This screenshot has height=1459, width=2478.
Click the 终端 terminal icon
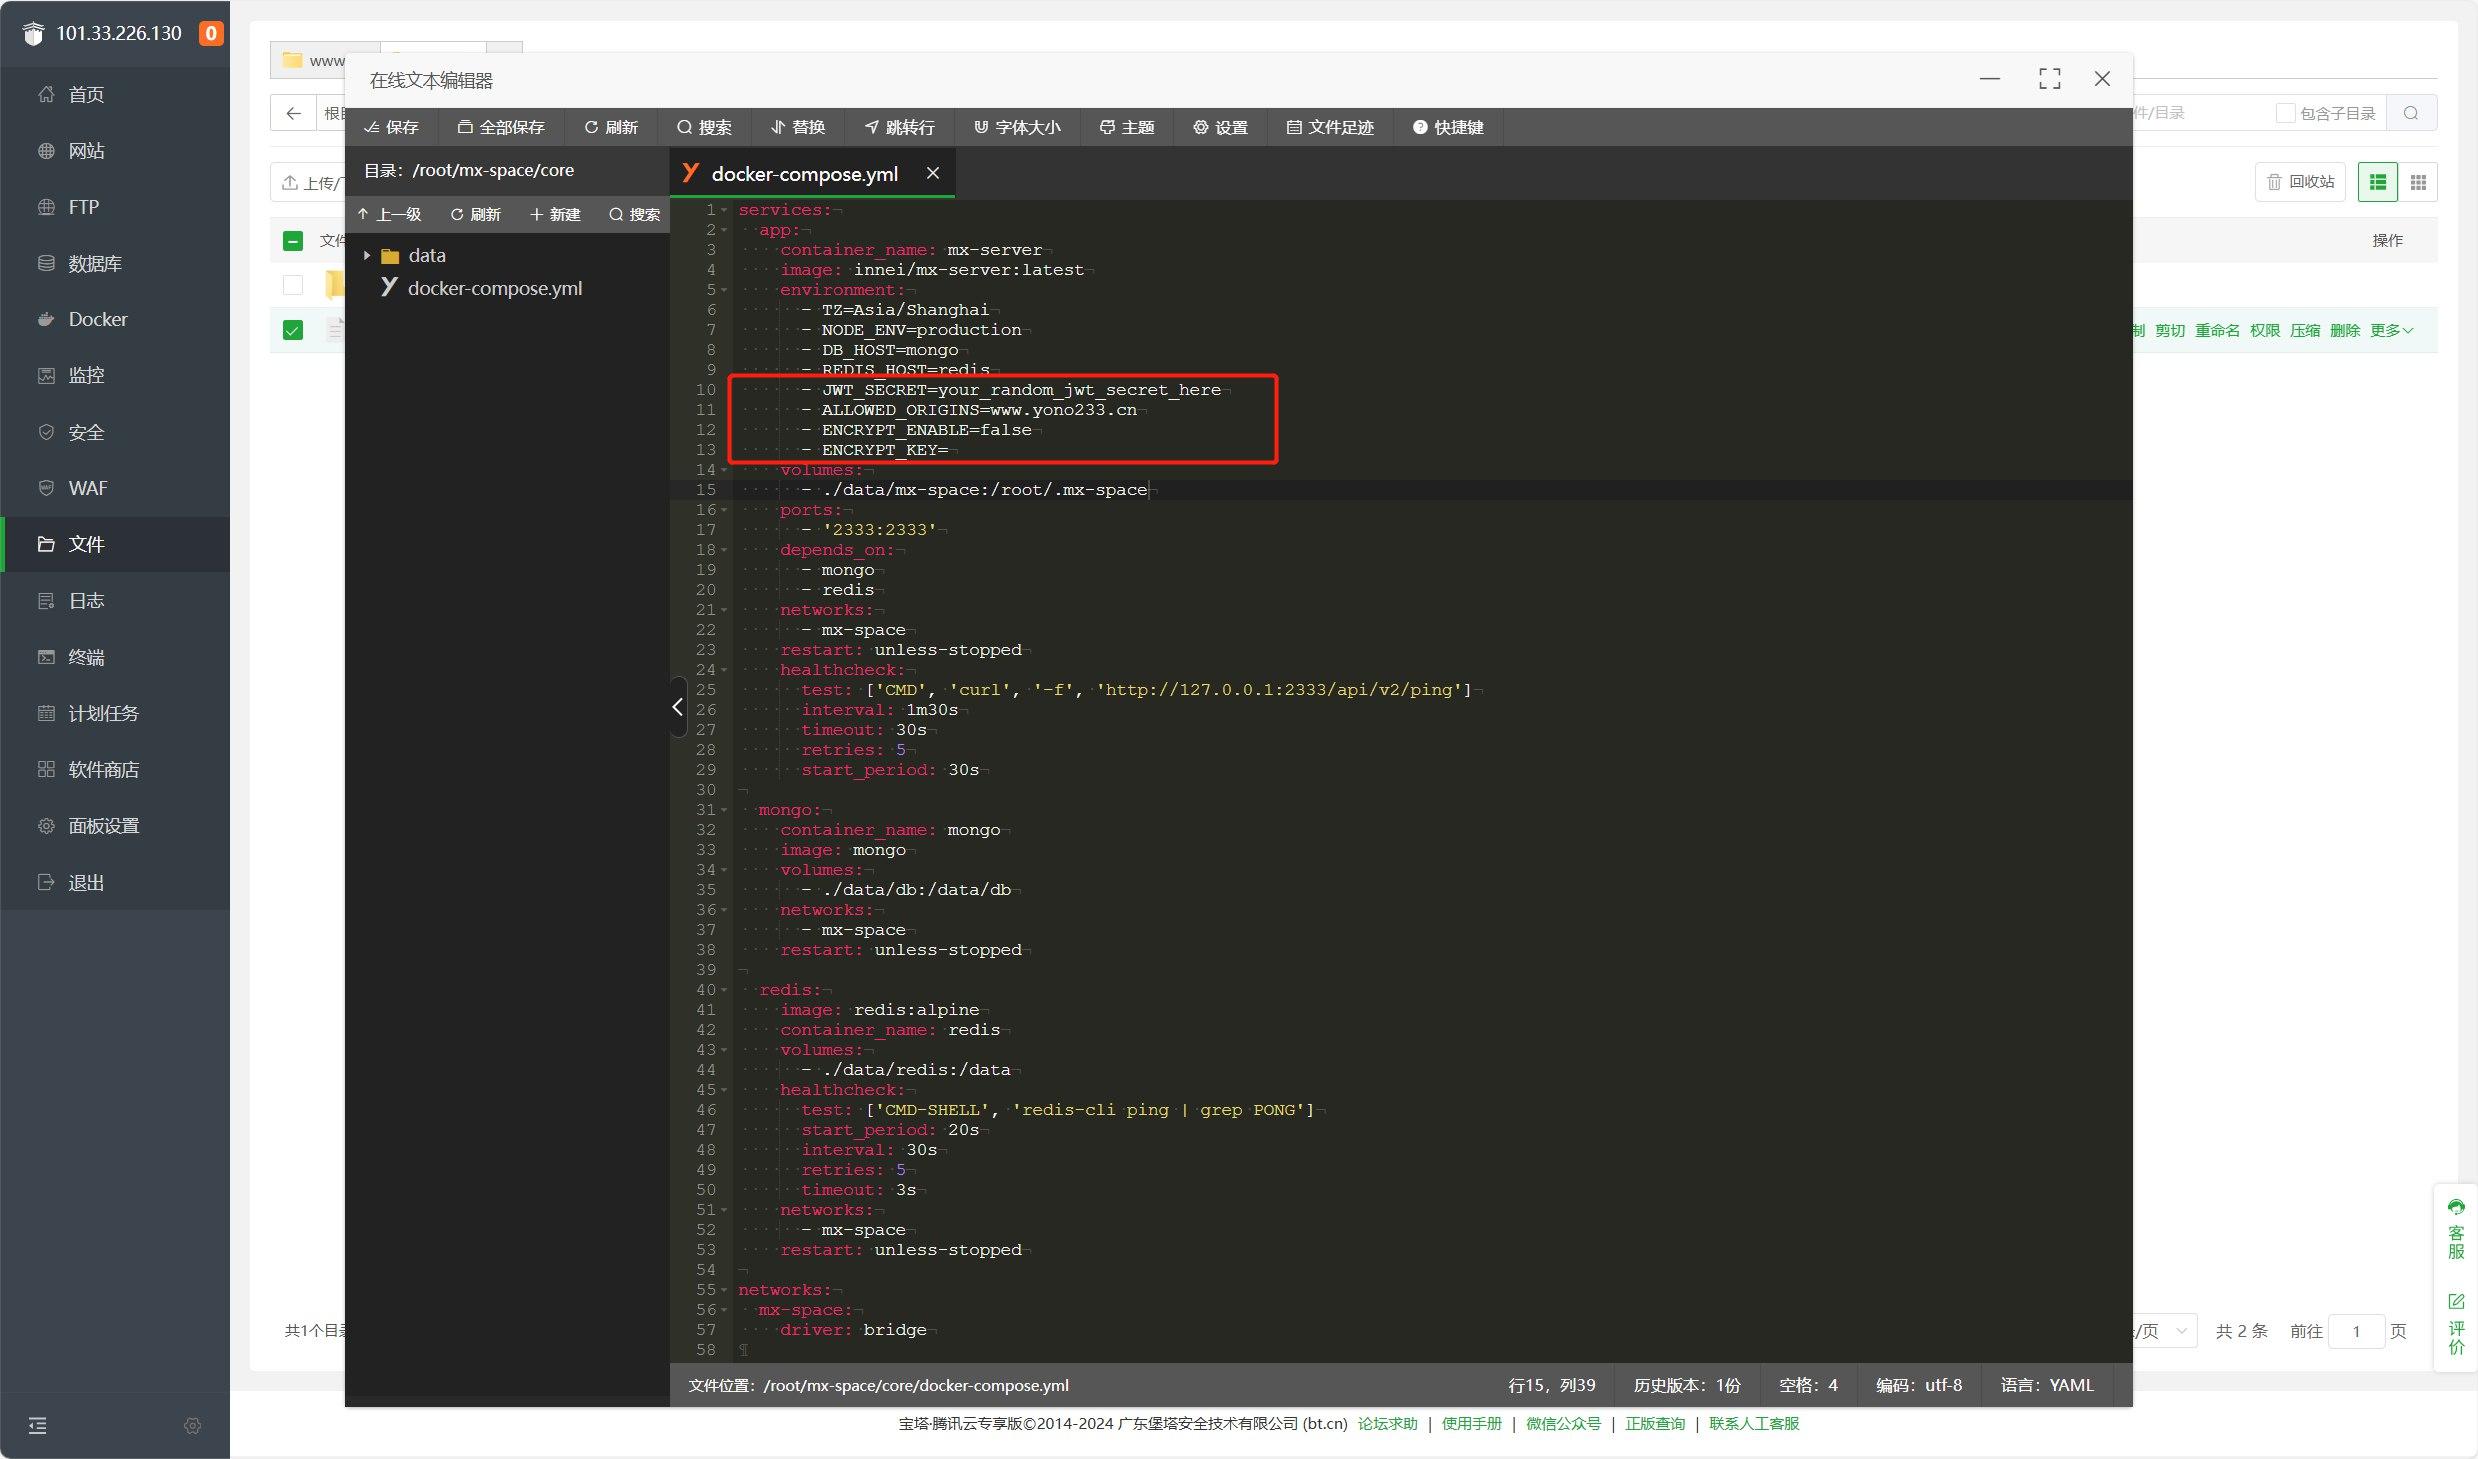(x=46, y=657)
